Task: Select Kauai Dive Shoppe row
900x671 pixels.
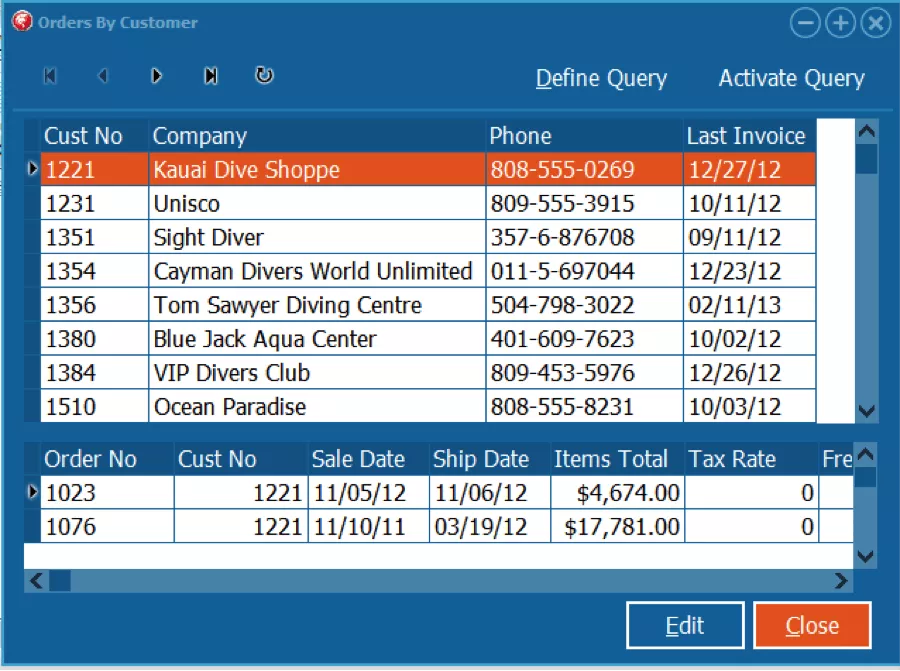Action: (x=428, y=169)
